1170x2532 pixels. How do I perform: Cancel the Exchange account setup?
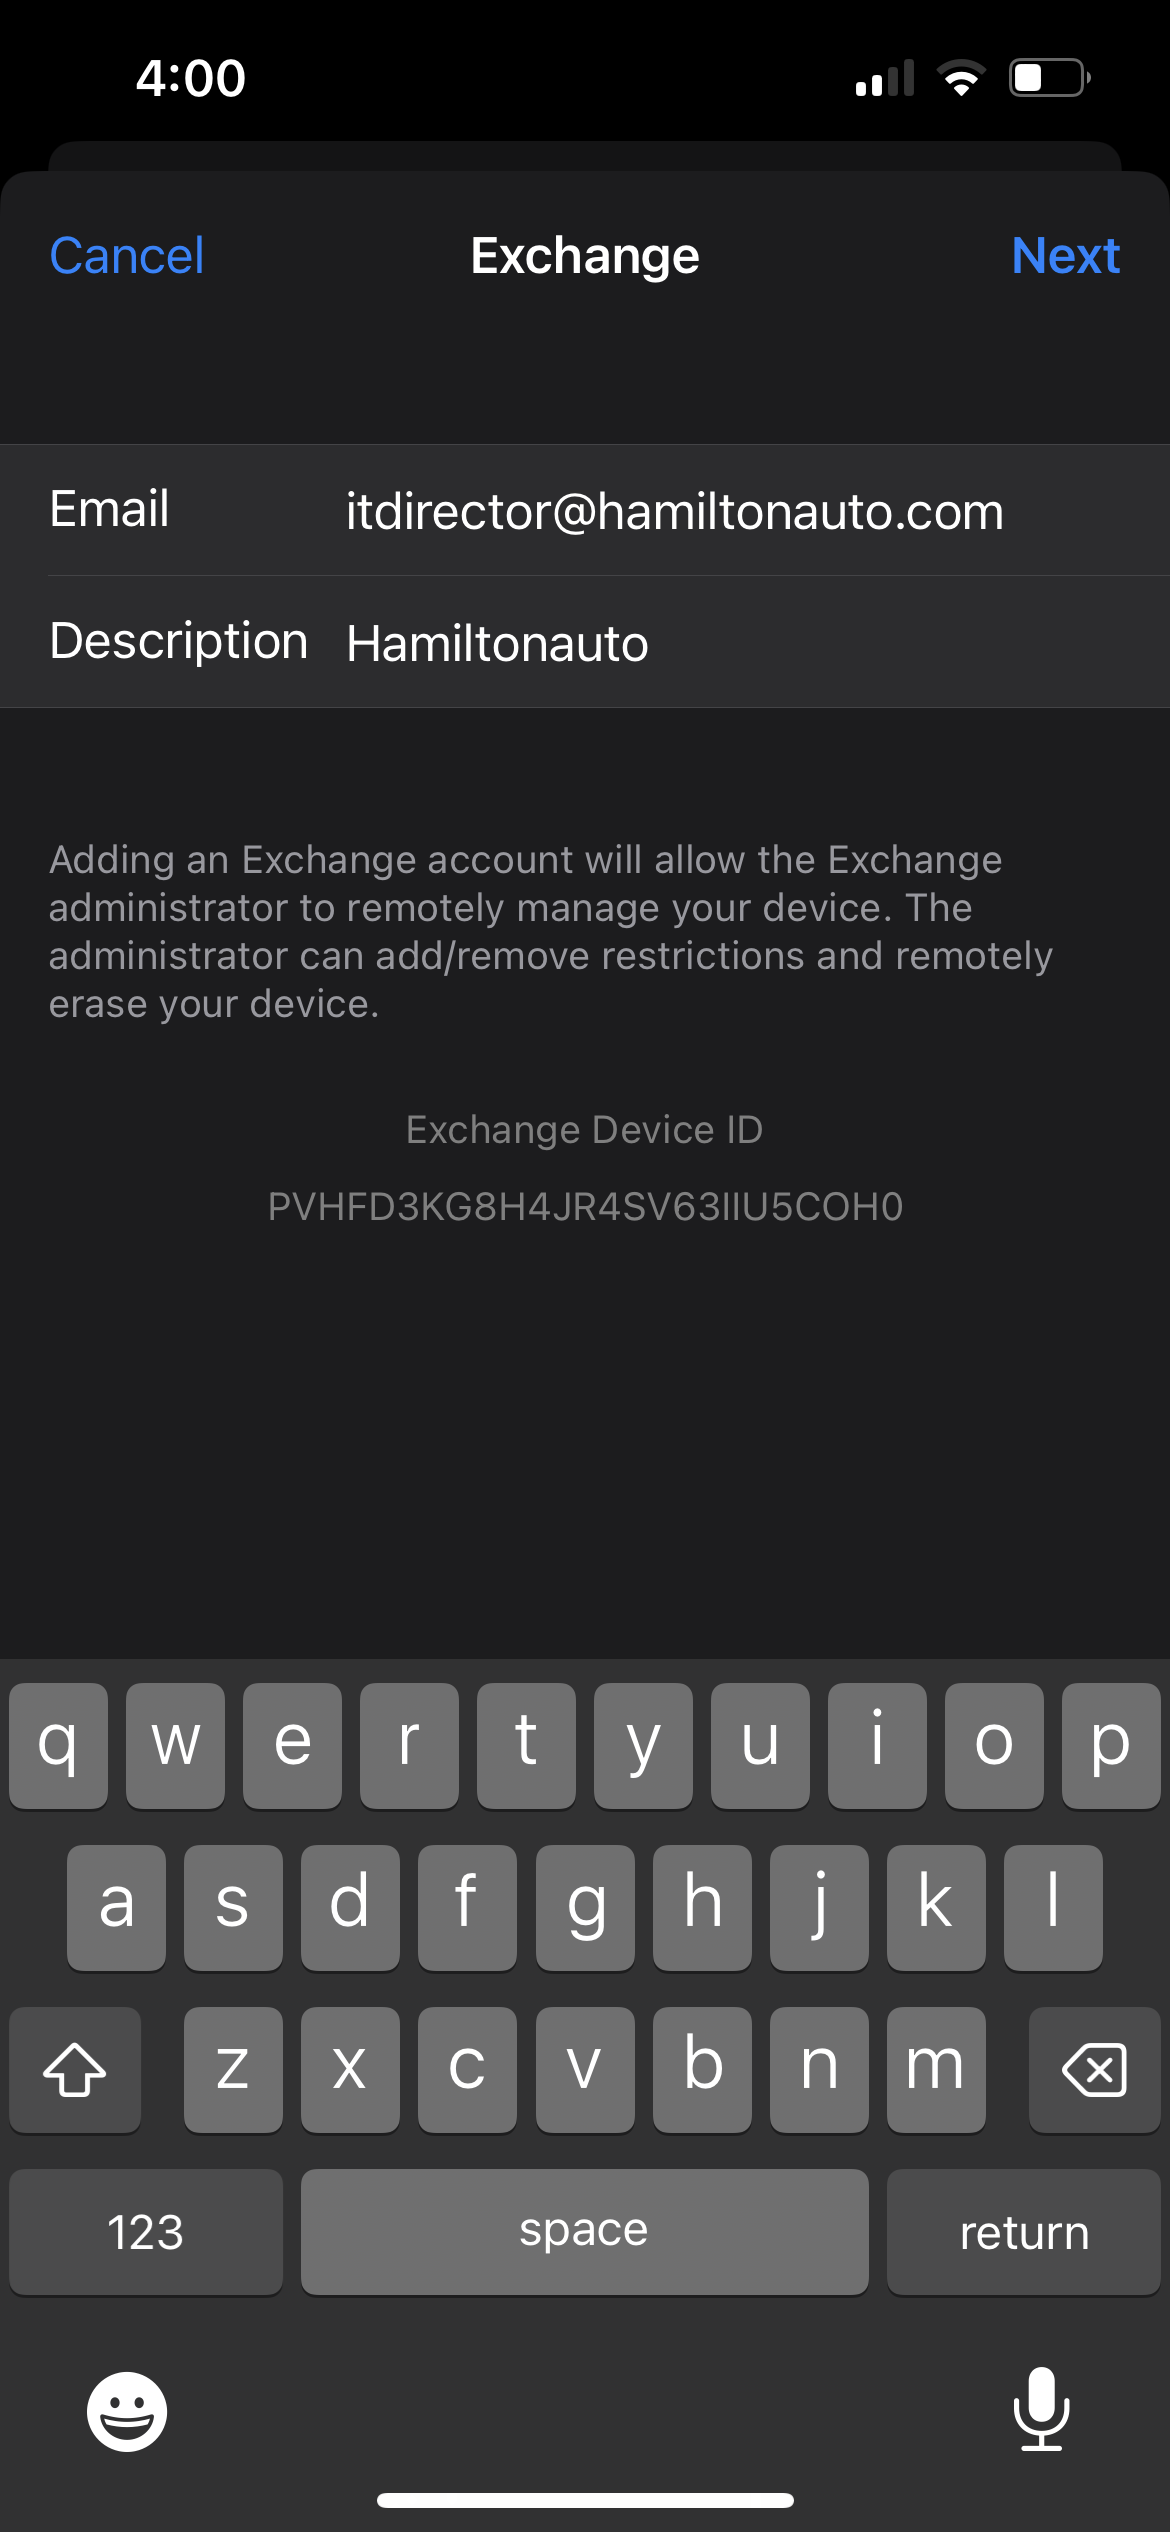[127, 256]
